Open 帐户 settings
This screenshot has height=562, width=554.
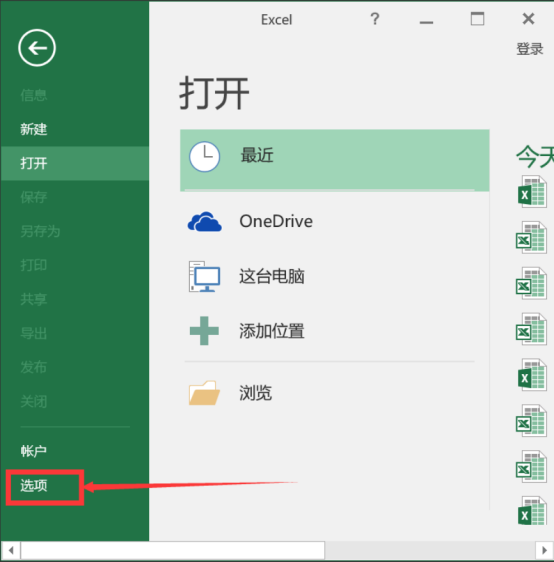(x=34, y=451)
